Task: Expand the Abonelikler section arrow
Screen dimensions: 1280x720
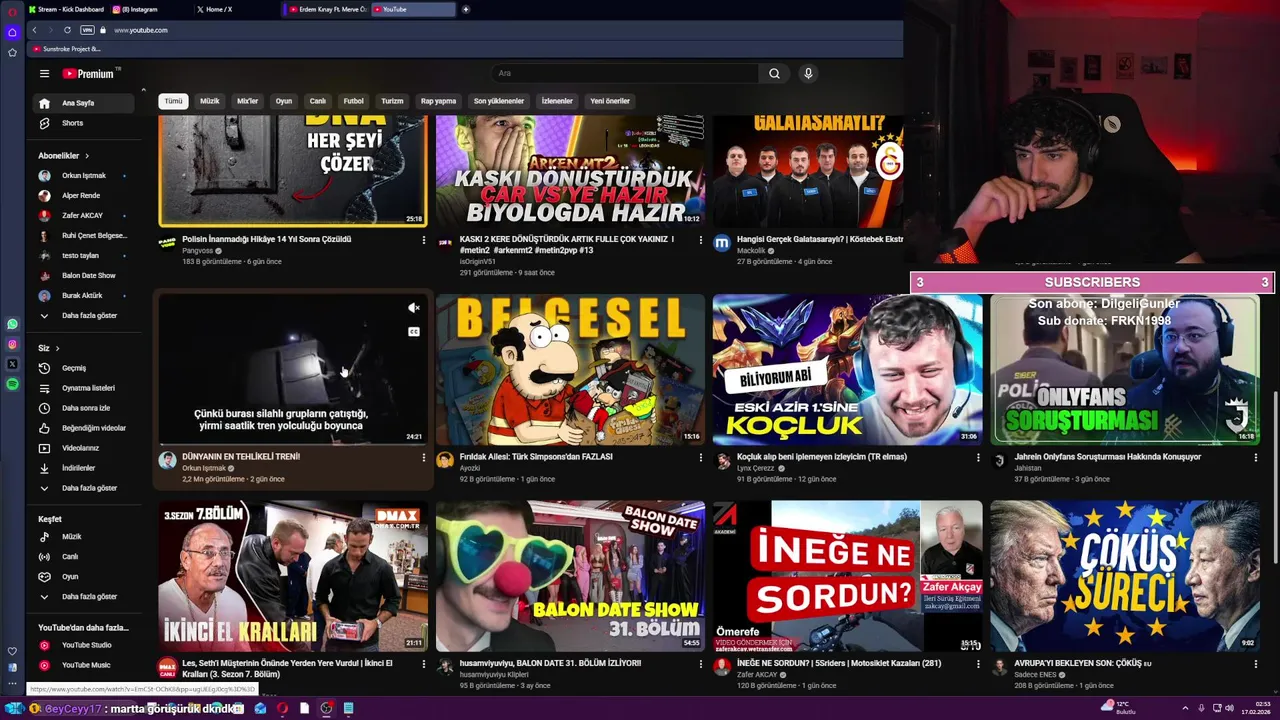Action: (x=87, y=156)
